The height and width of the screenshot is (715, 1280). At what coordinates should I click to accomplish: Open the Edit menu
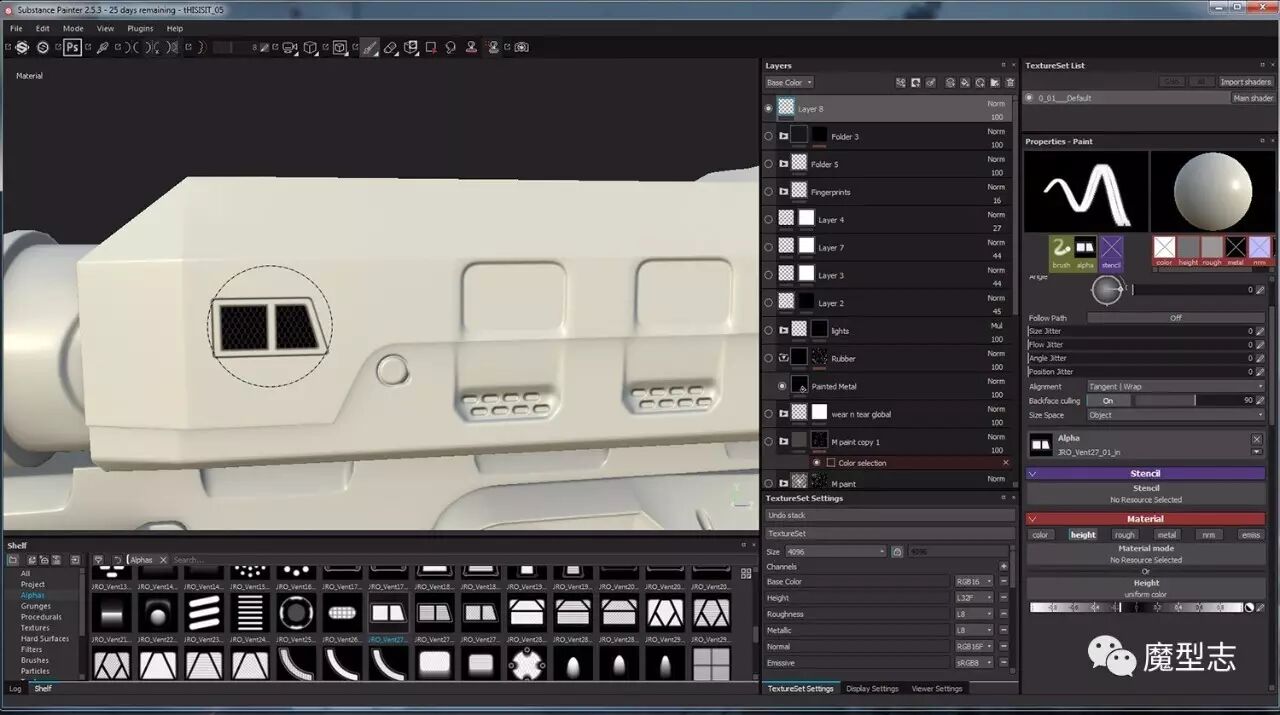tap(42, 28)
